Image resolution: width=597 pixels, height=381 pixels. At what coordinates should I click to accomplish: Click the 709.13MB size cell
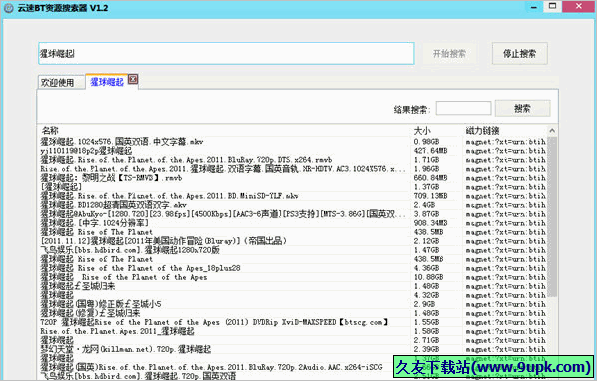pos(431,196)
